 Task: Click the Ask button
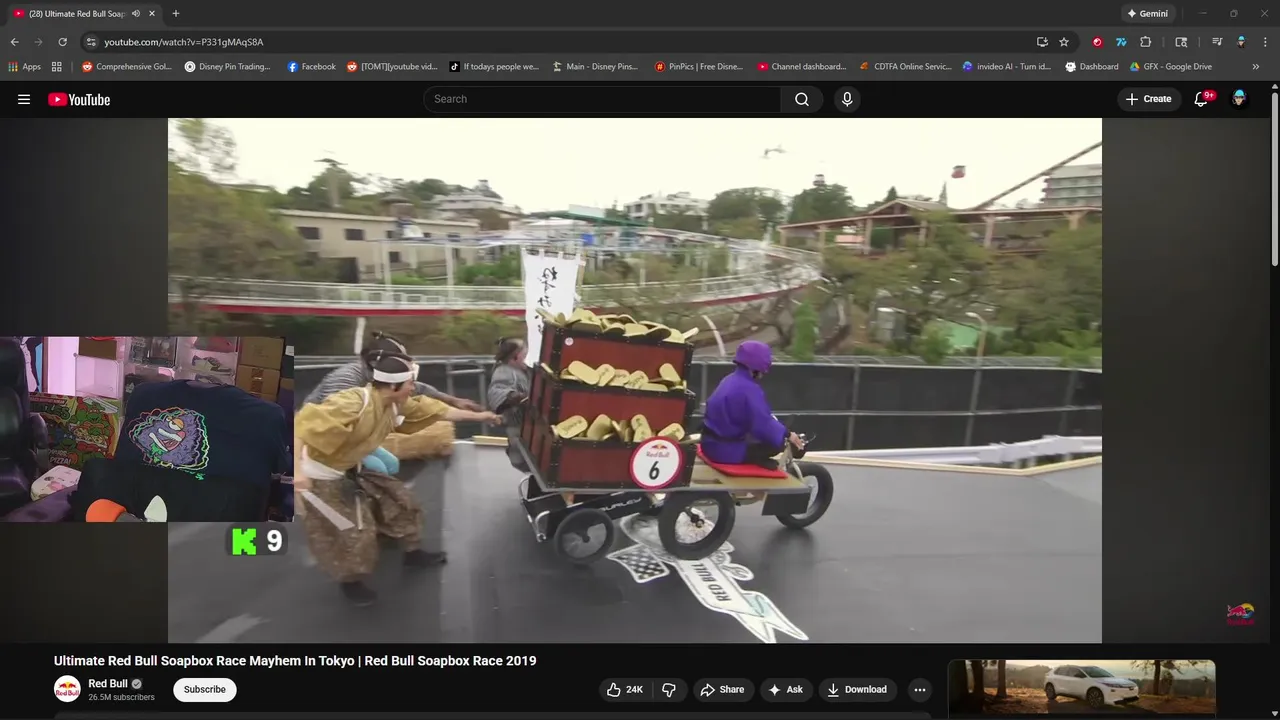[x=785, y=689]
